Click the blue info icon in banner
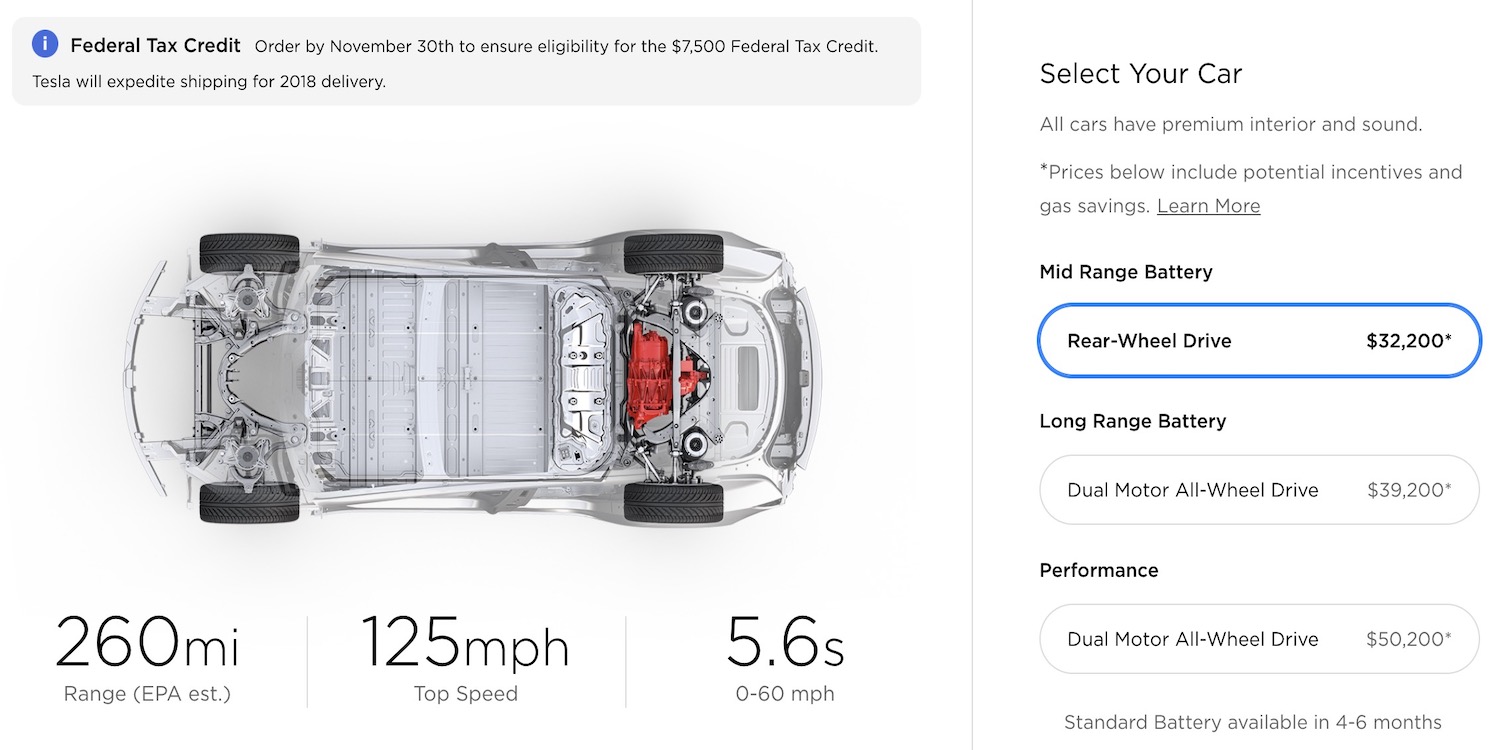The width and height of the screenshot is (1500, 750). (45, 45)
